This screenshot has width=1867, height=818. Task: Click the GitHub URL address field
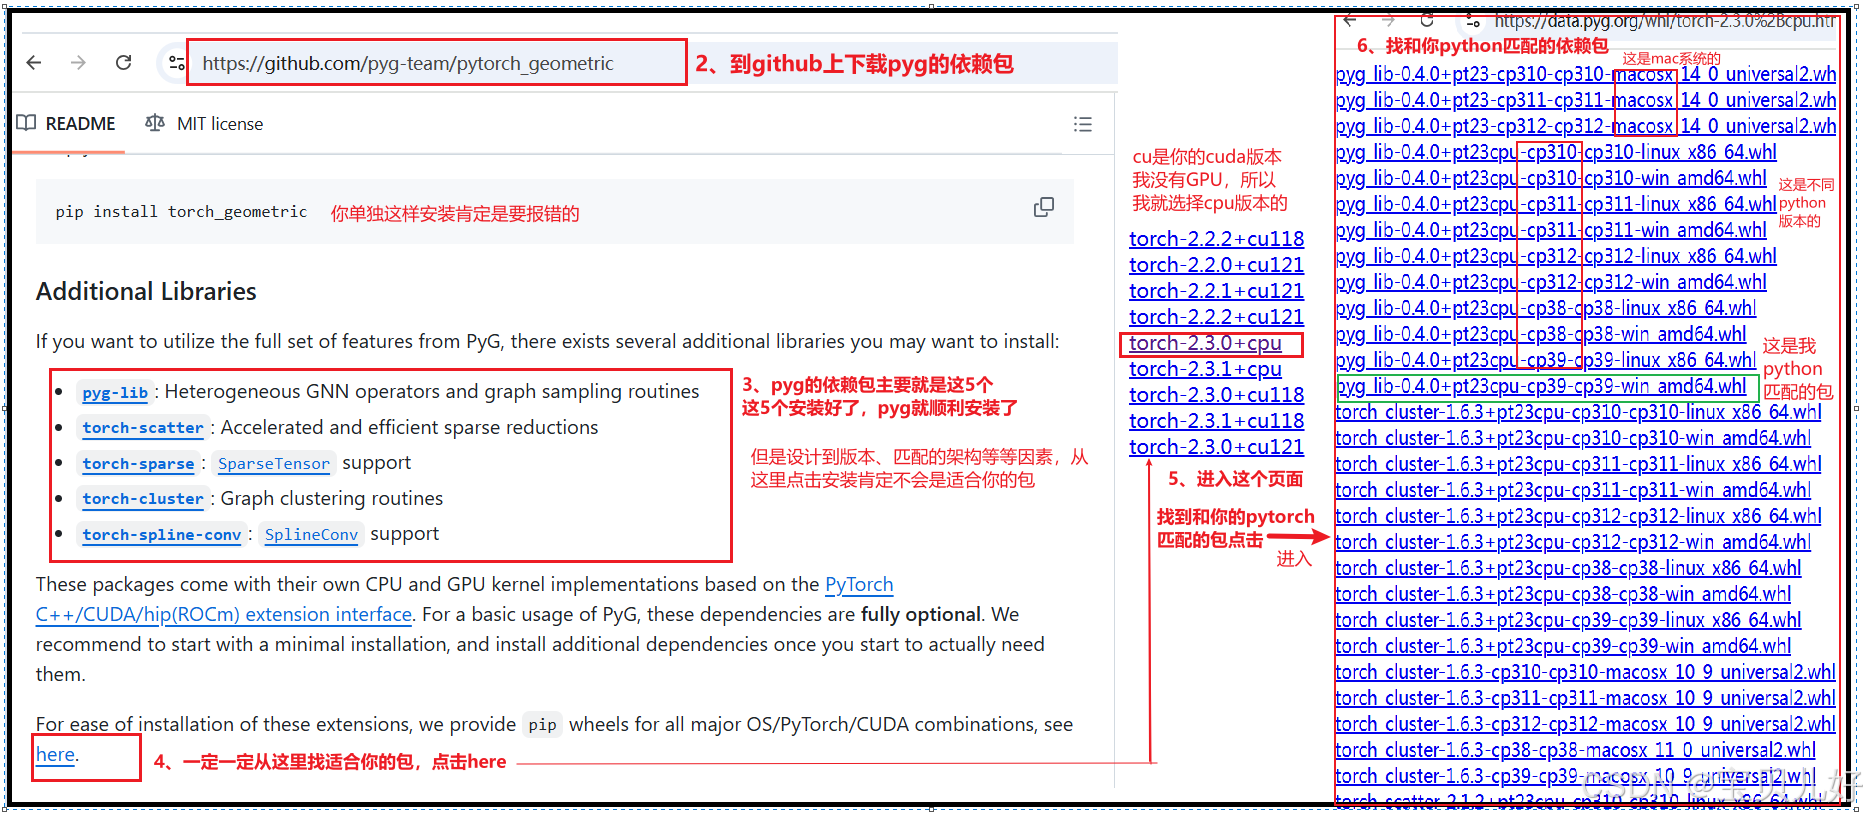(437, 63)
